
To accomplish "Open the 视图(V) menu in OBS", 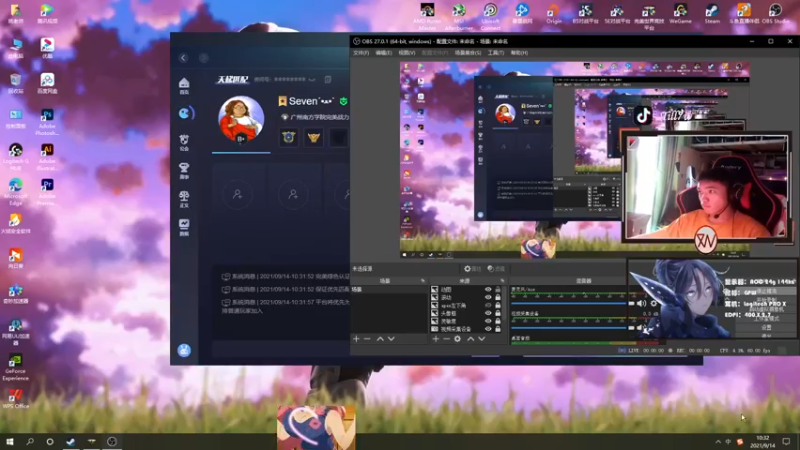I will (407, 53).
